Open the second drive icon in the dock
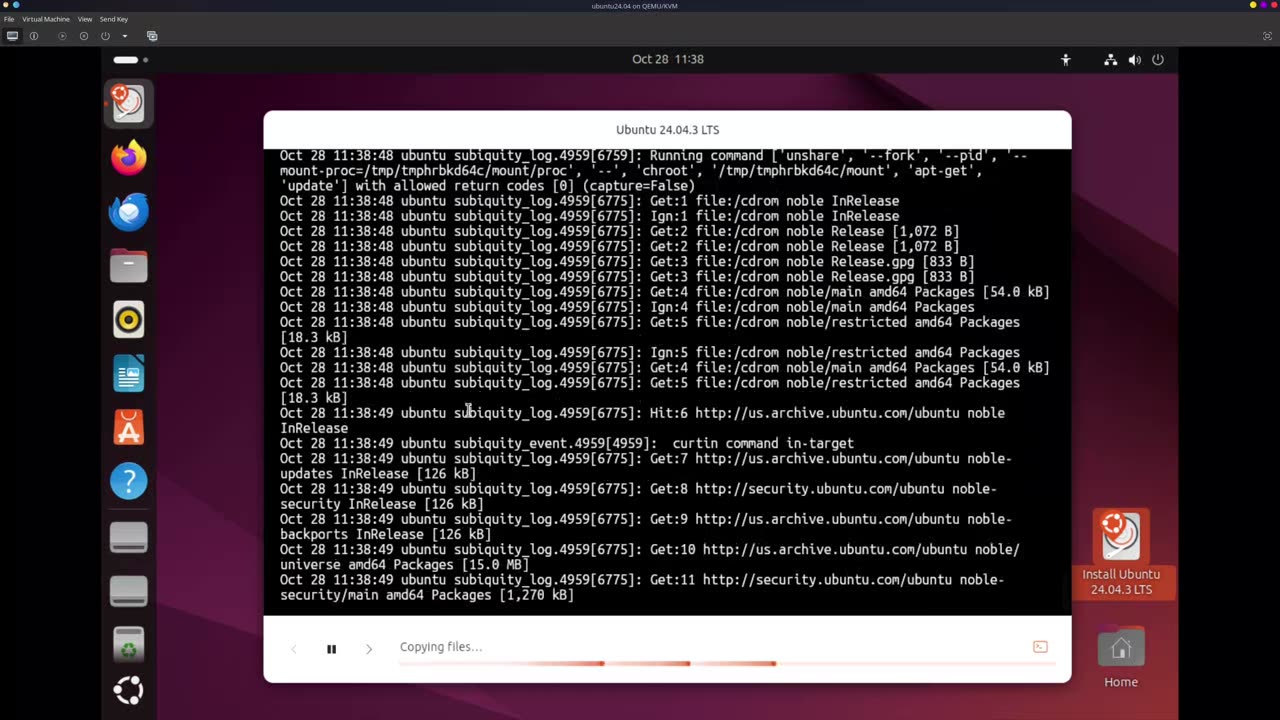The image size is (1280, 720). point(128,590)
